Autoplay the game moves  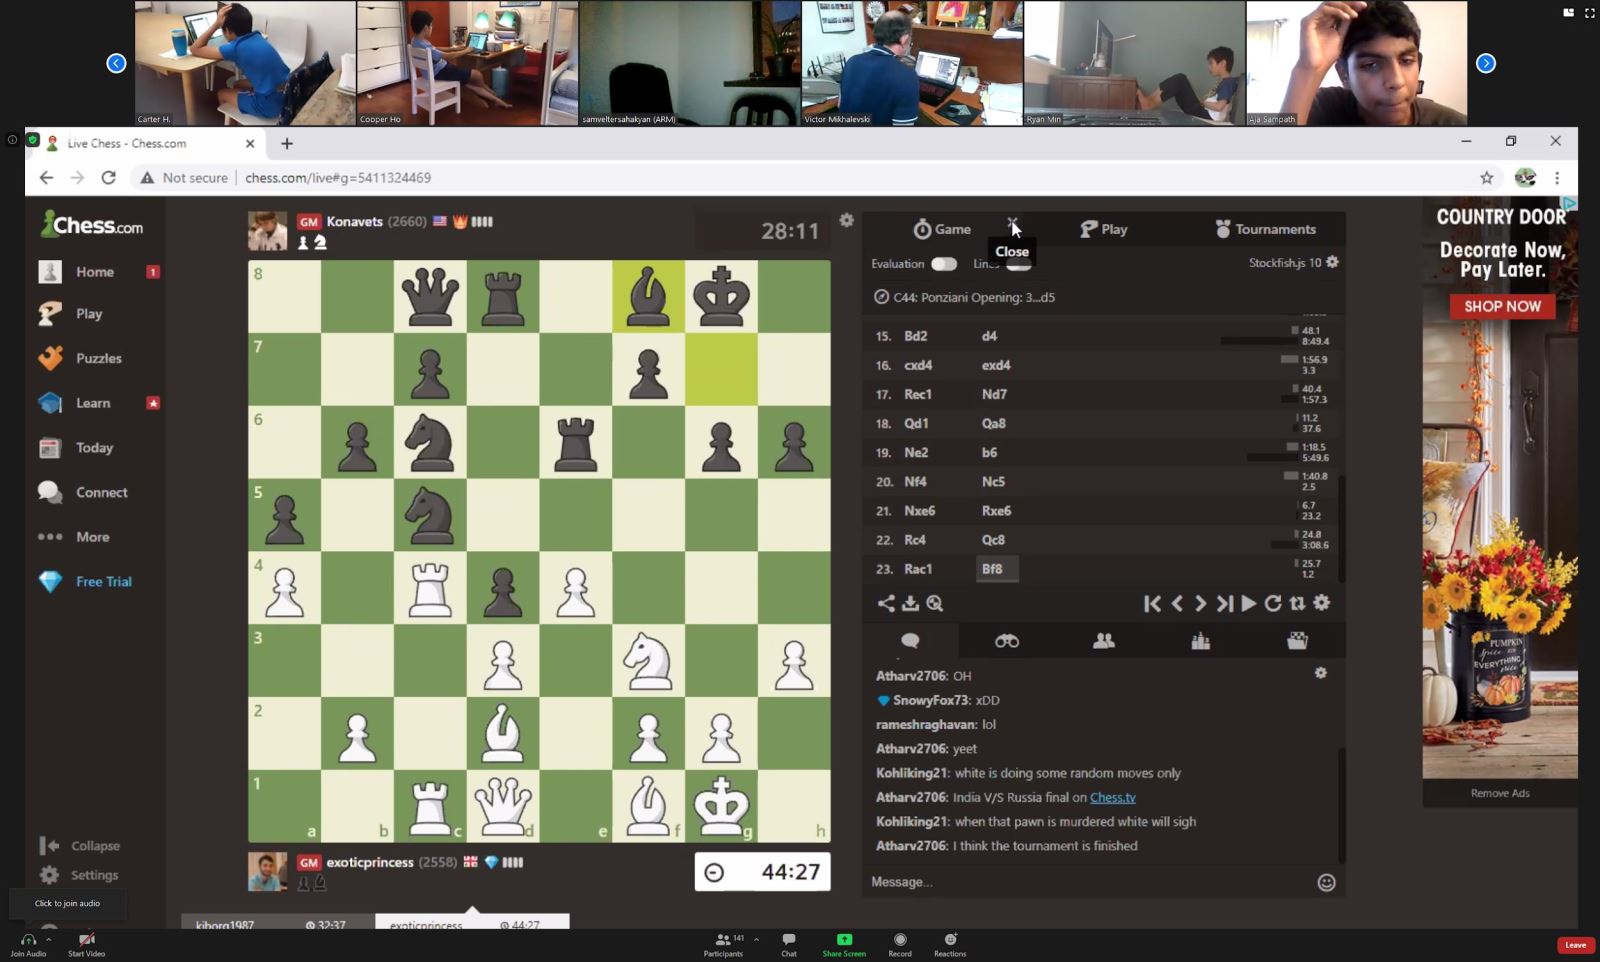pyautogui.click(x=1249, y=603)
